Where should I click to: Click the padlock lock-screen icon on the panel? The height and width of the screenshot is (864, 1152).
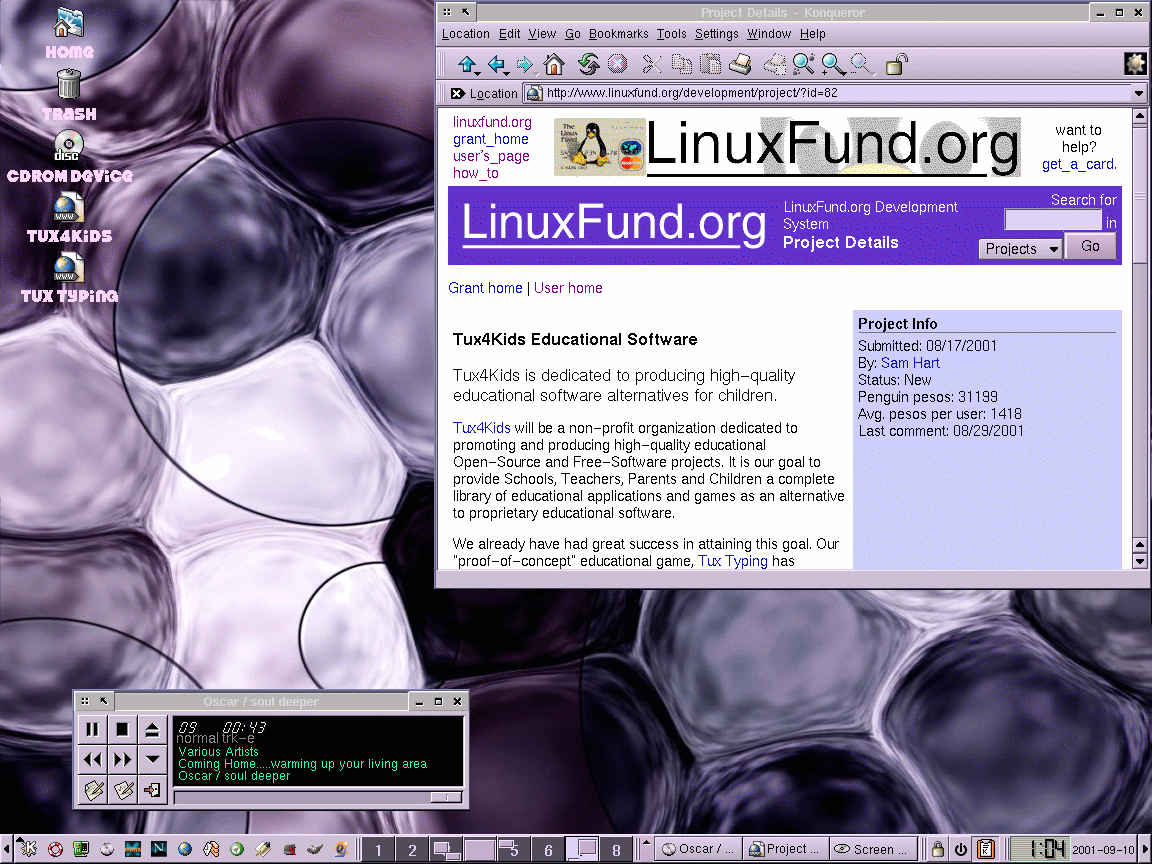pos(937,849)
